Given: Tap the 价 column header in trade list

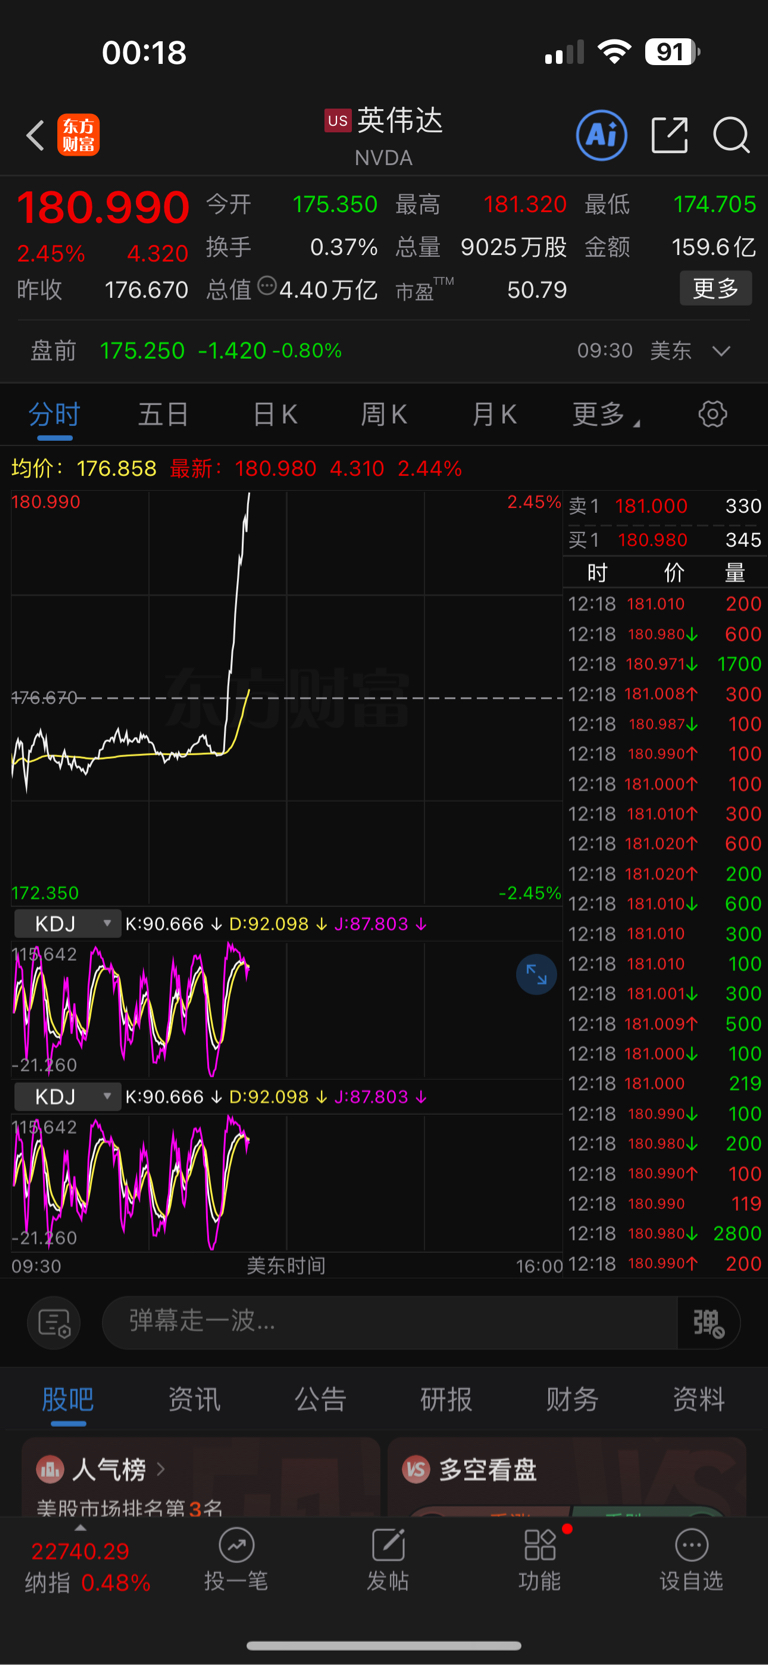Looking at the screenshot, I should [x=674, y=573].
